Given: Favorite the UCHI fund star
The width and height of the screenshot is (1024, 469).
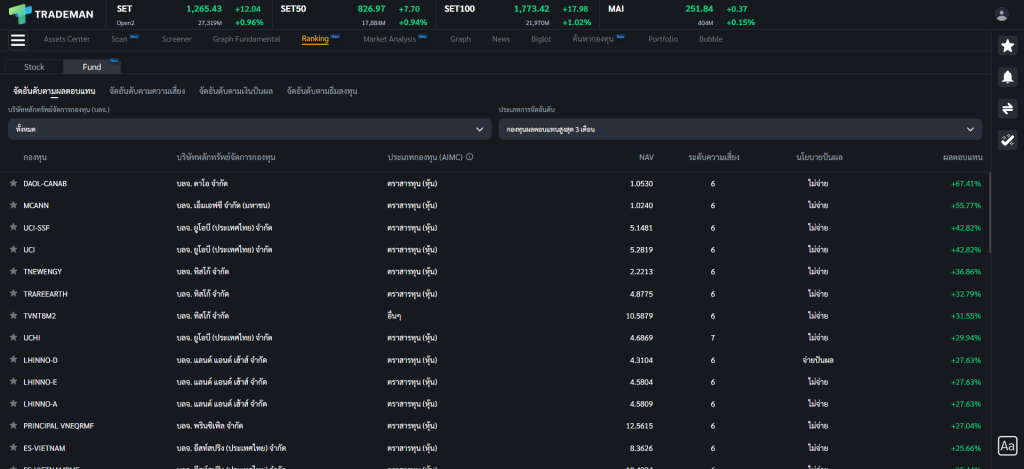Looking at the screenshot, I should coord(13,338).
